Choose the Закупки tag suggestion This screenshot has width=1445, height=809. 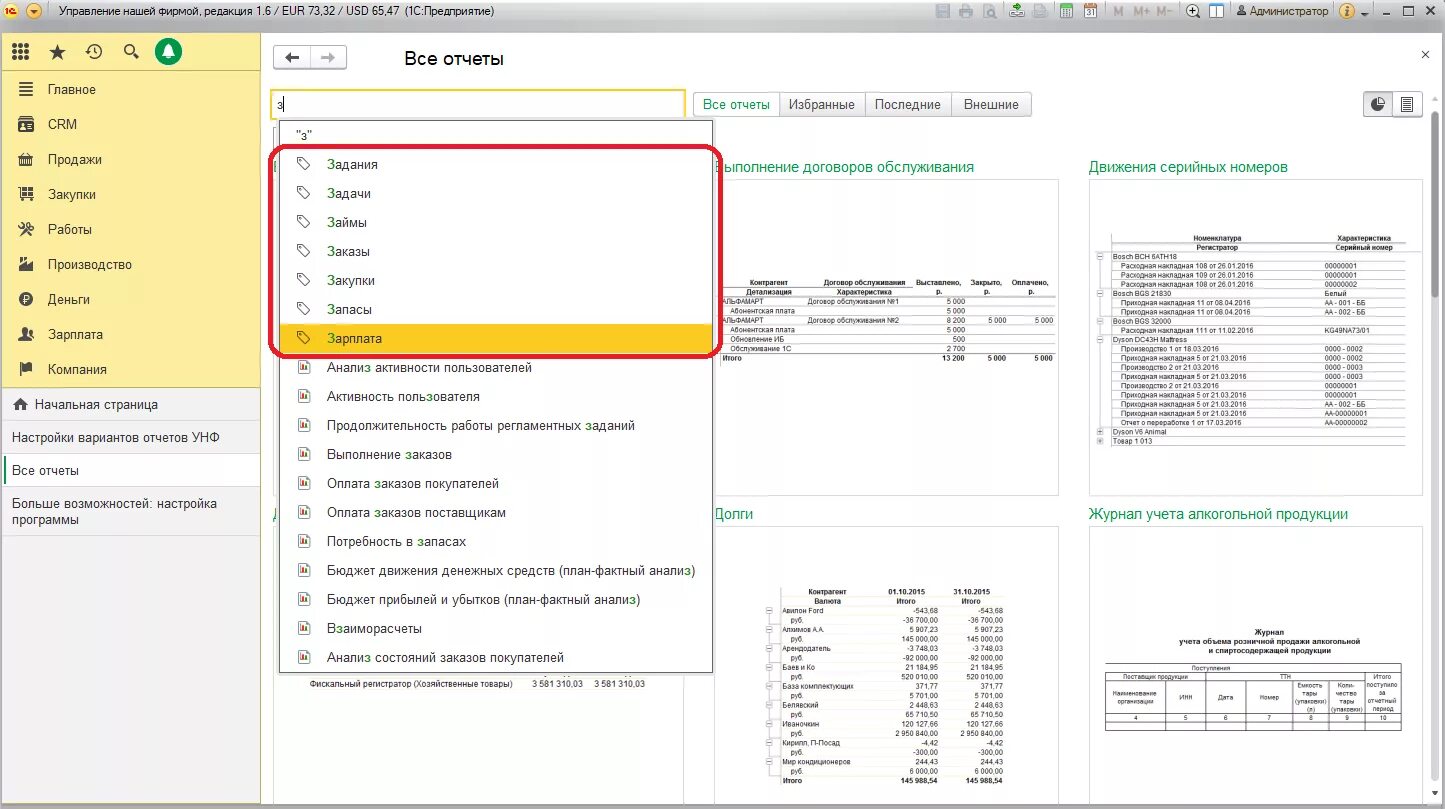click(496, 280)
